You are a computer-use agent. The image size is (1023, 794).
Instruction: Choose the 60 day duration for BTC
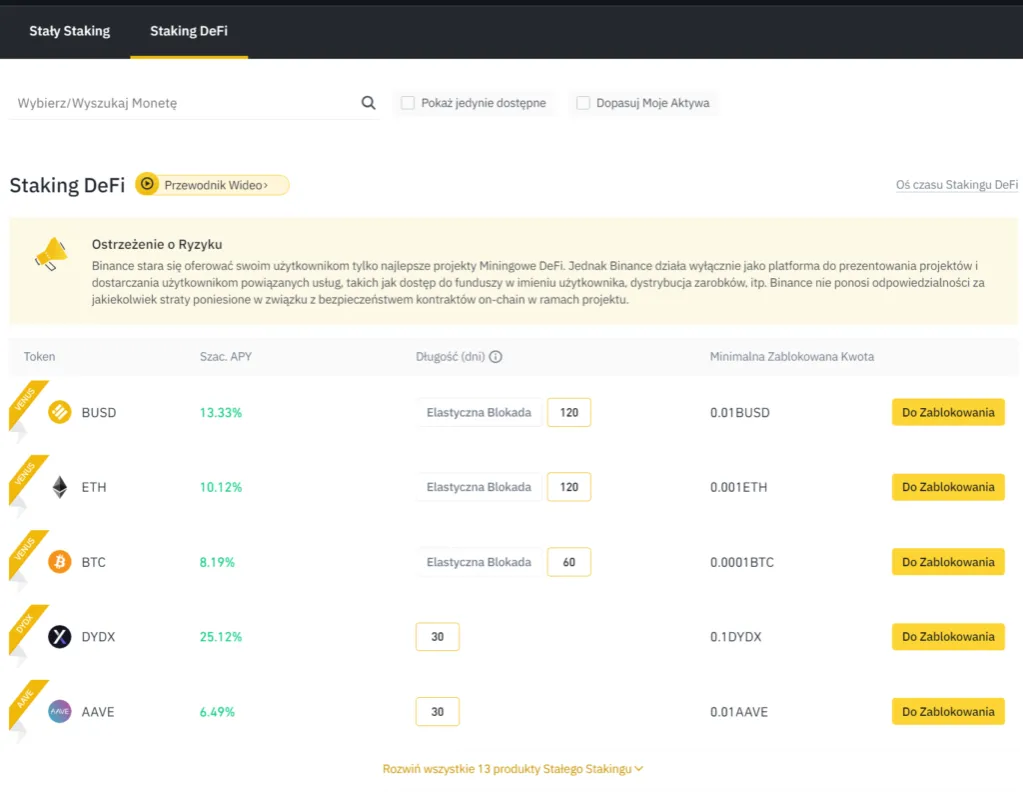(x=569, y=562)
